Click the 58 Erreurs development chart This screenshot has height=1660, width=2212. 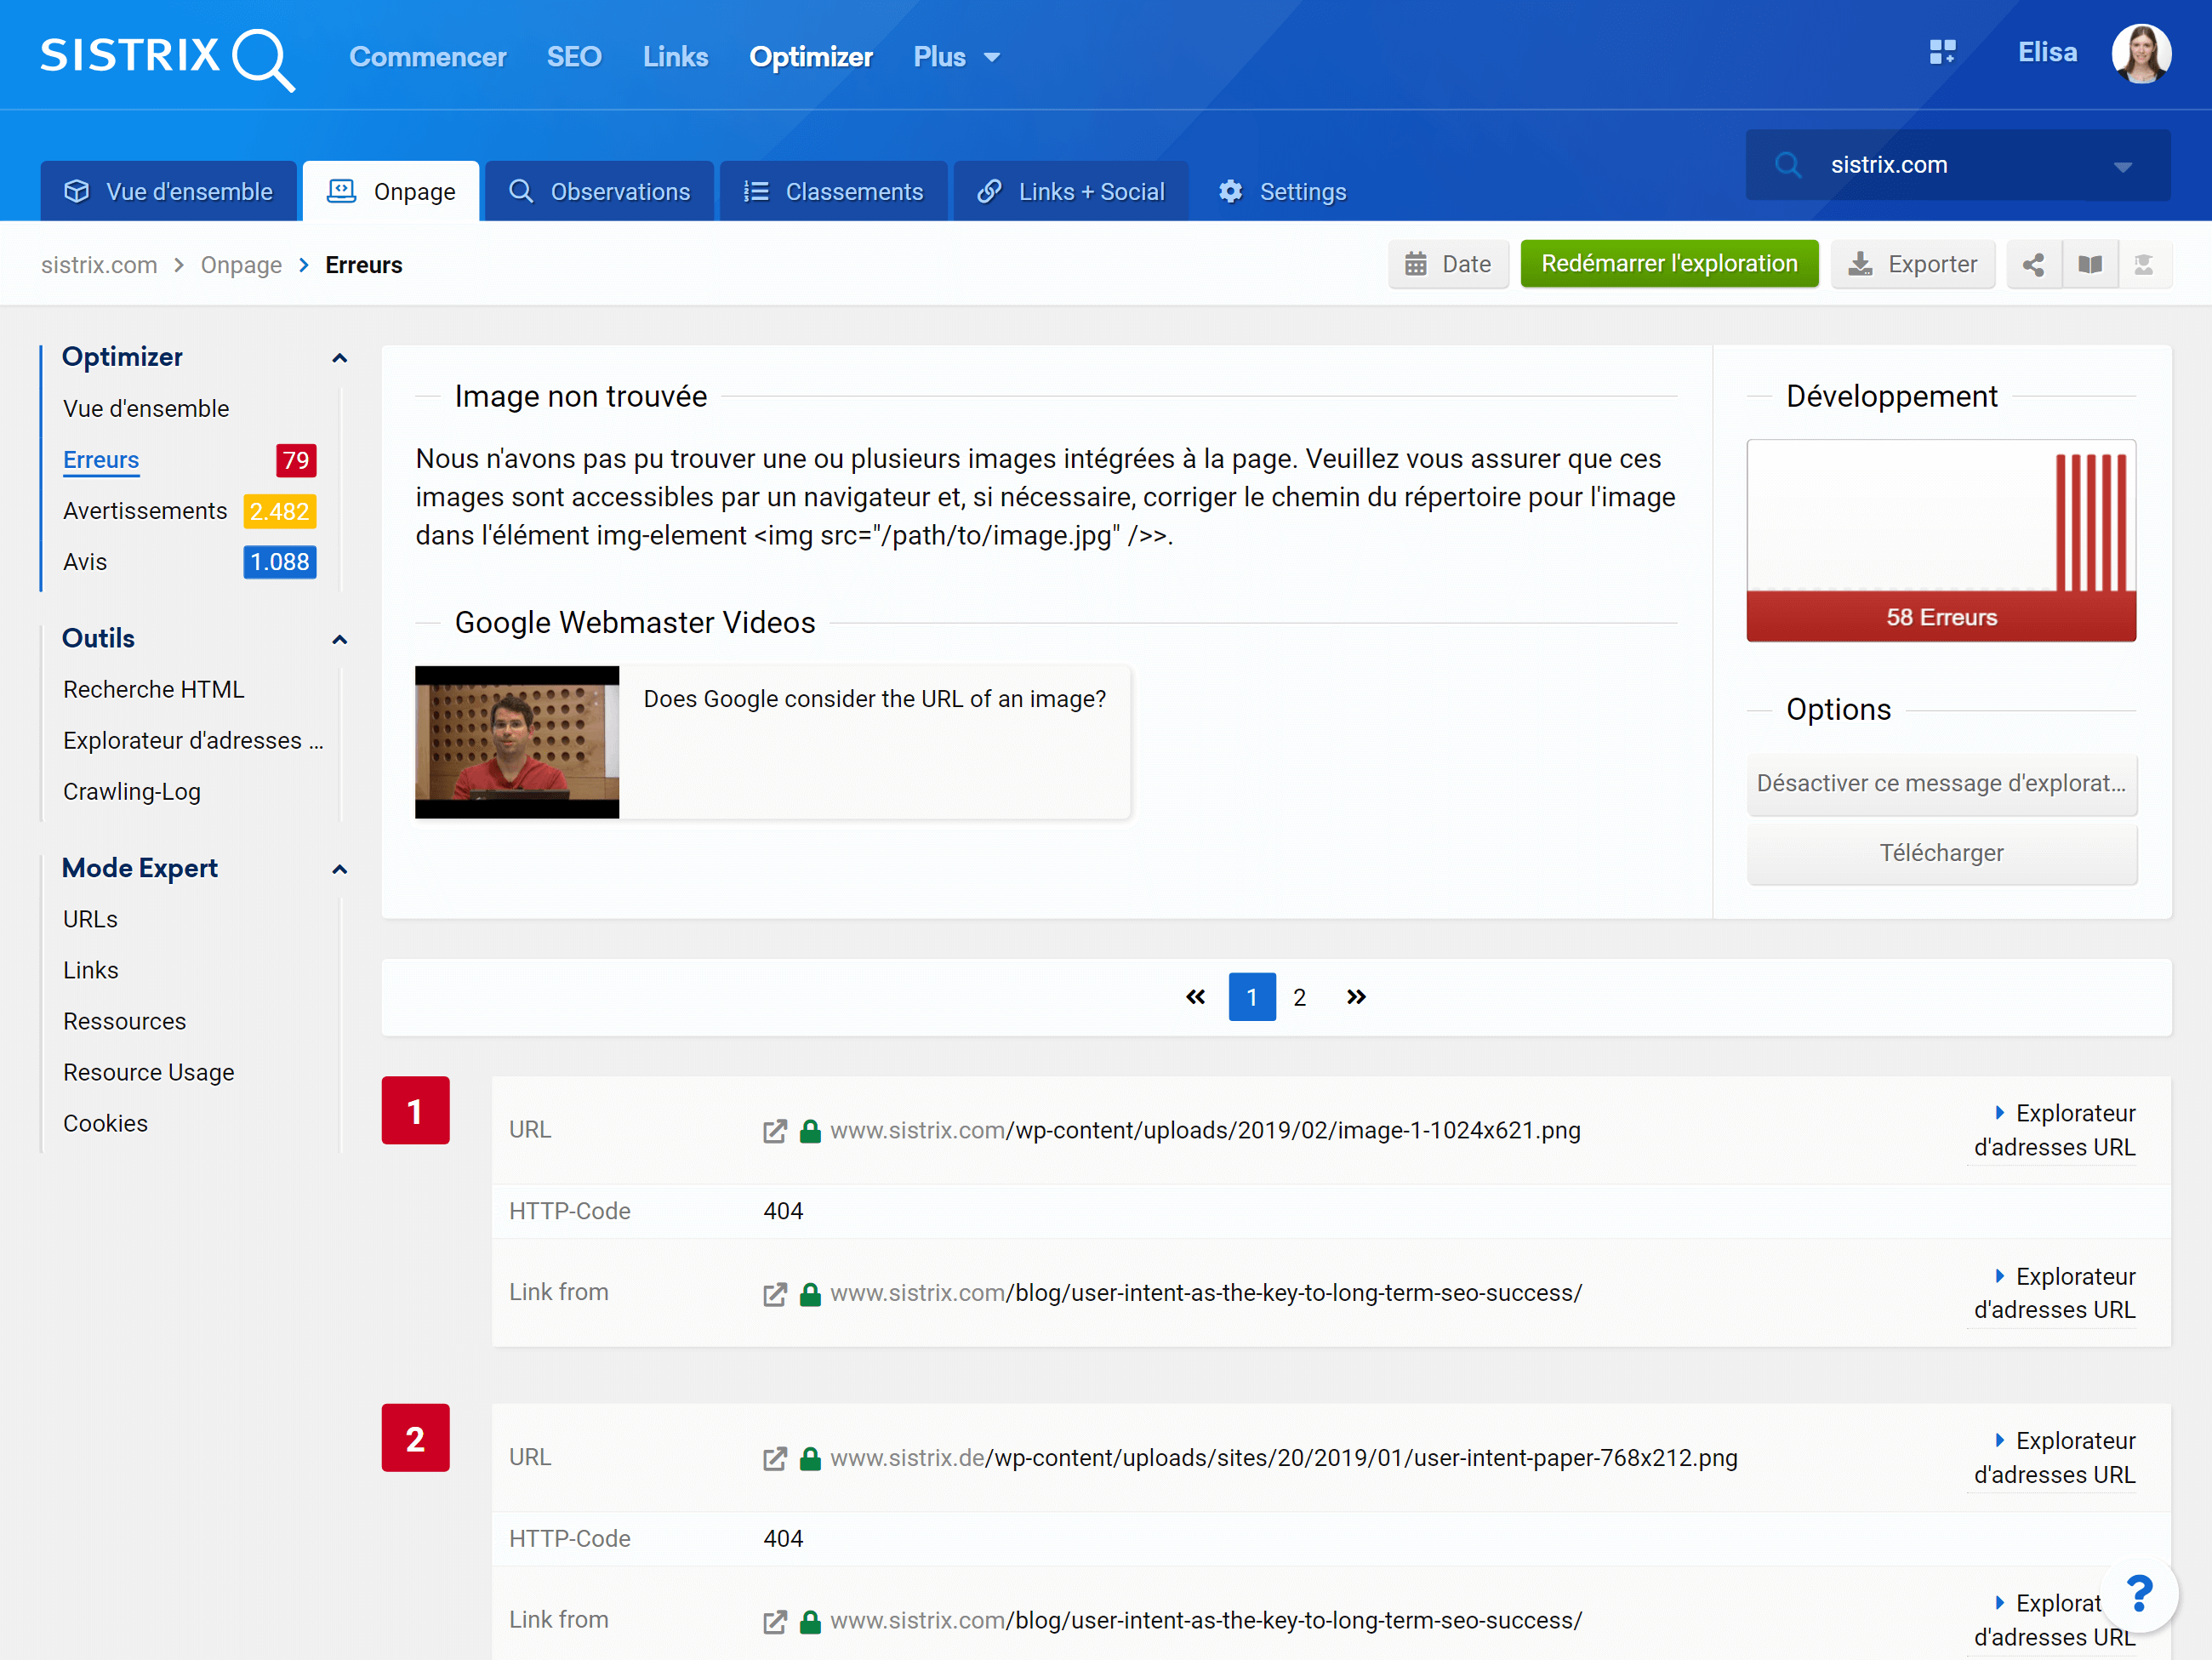pos(1941,541)
